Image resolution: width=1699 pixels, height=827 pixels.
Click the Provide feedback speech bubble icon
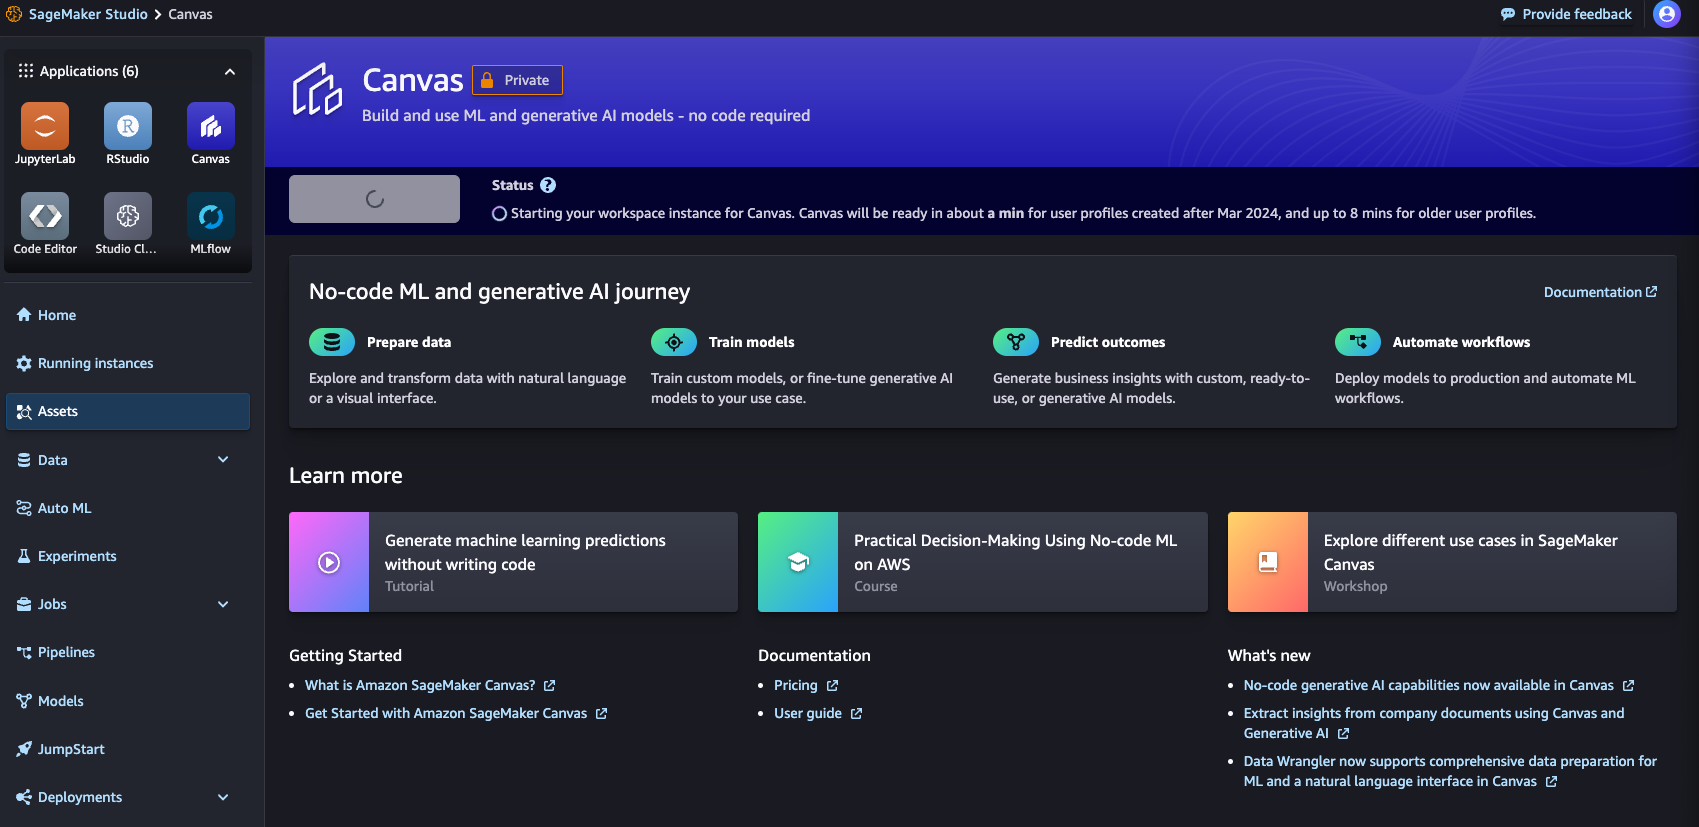(1508, 14)
